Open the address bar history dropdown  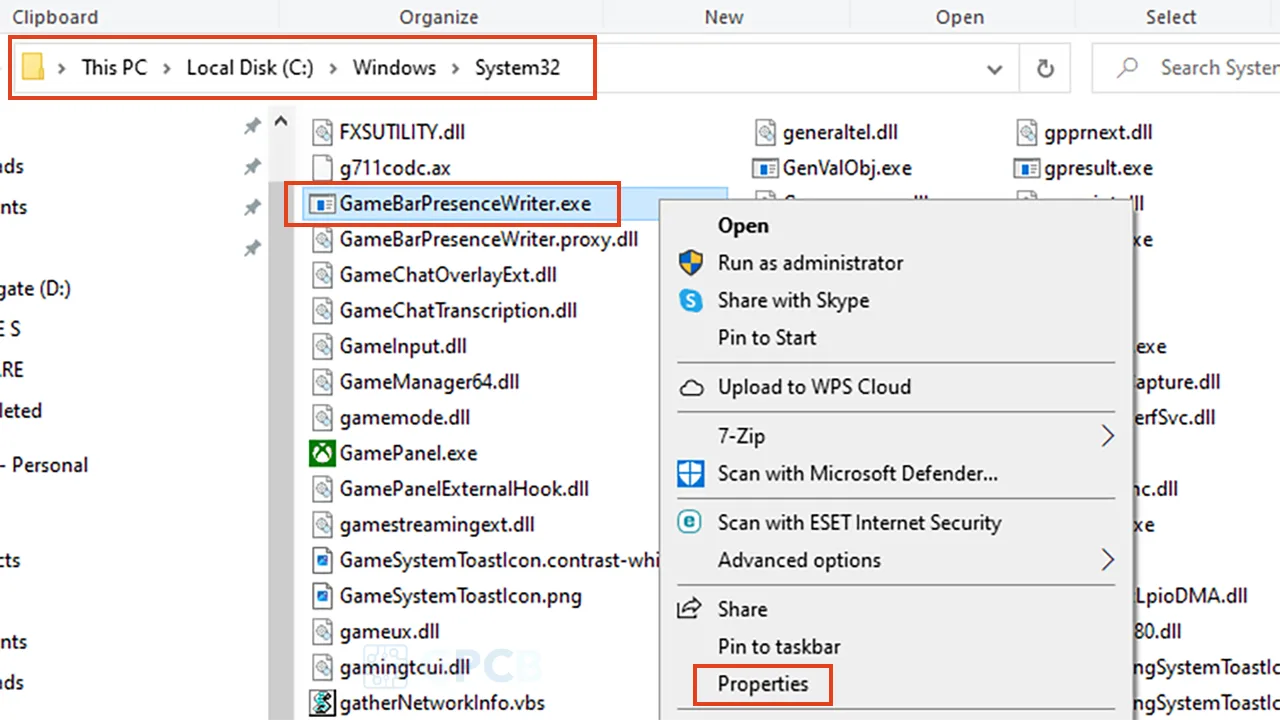tap(995, 69)
